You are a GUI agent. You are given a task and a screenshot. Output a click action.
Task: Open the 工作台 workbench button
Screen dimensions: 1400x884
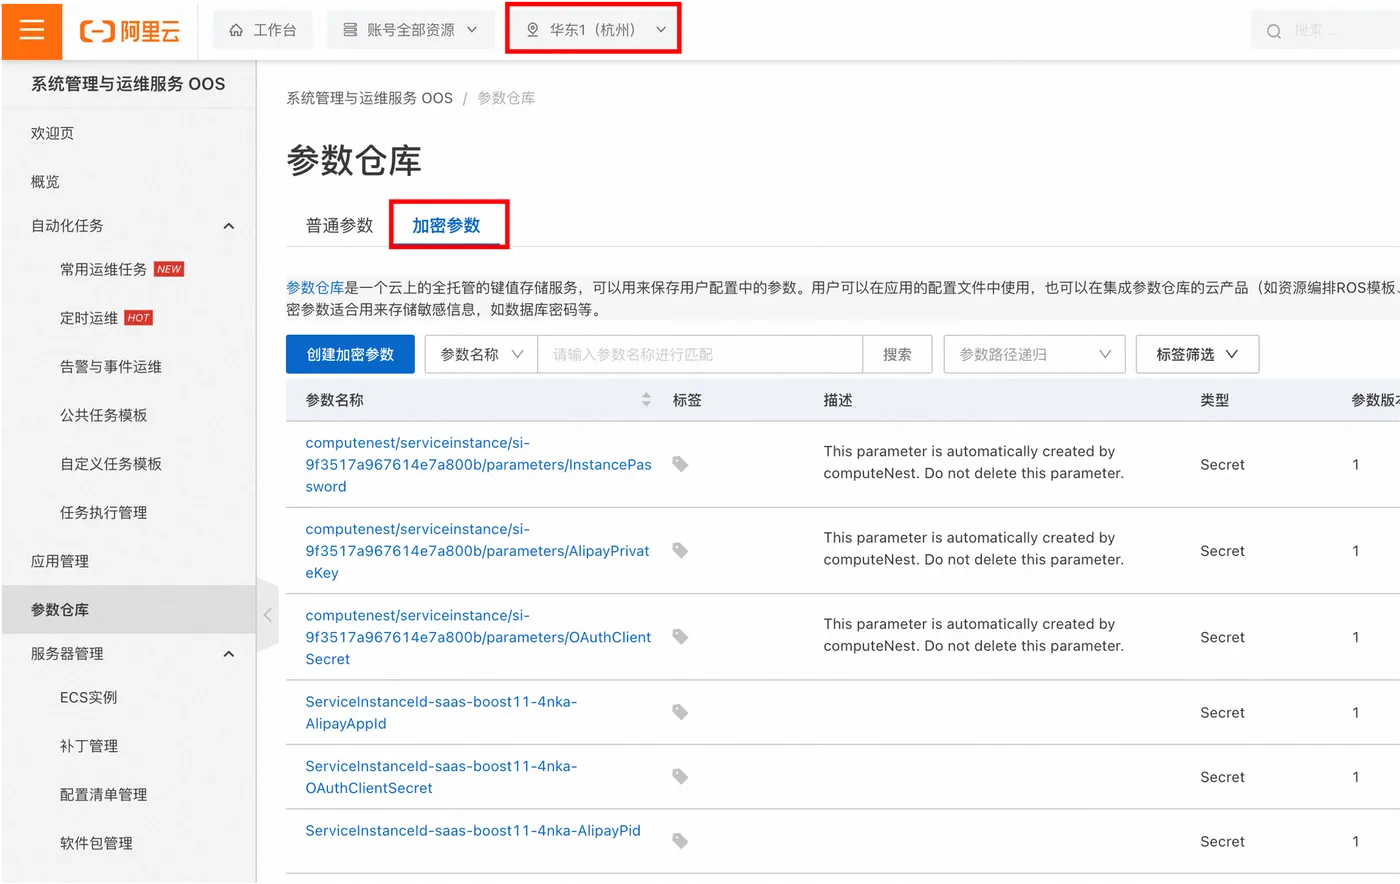pos(263,30)
